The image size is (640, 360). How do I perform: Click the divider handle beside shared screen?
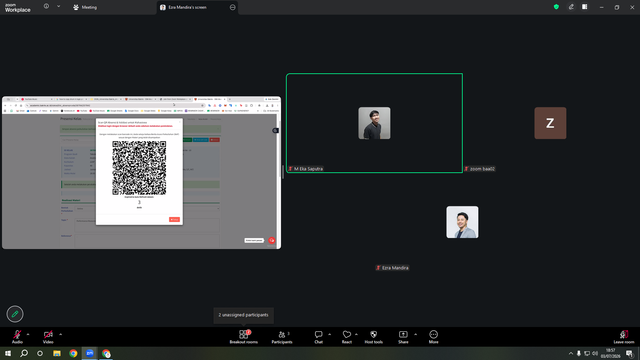283,172
